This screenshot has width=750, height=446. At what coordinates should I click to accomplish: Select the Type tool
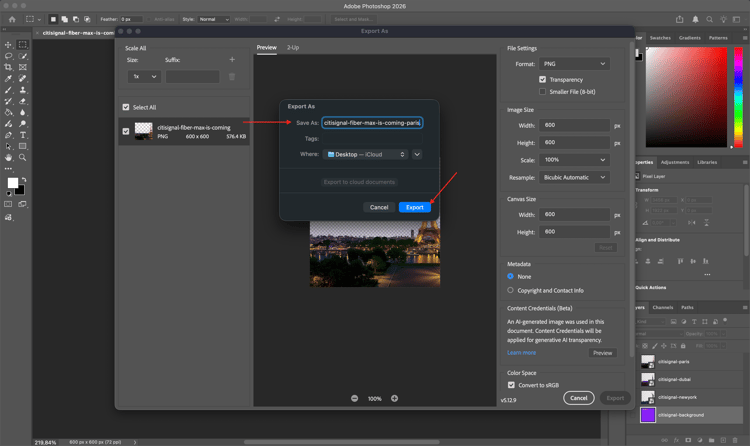23,135
